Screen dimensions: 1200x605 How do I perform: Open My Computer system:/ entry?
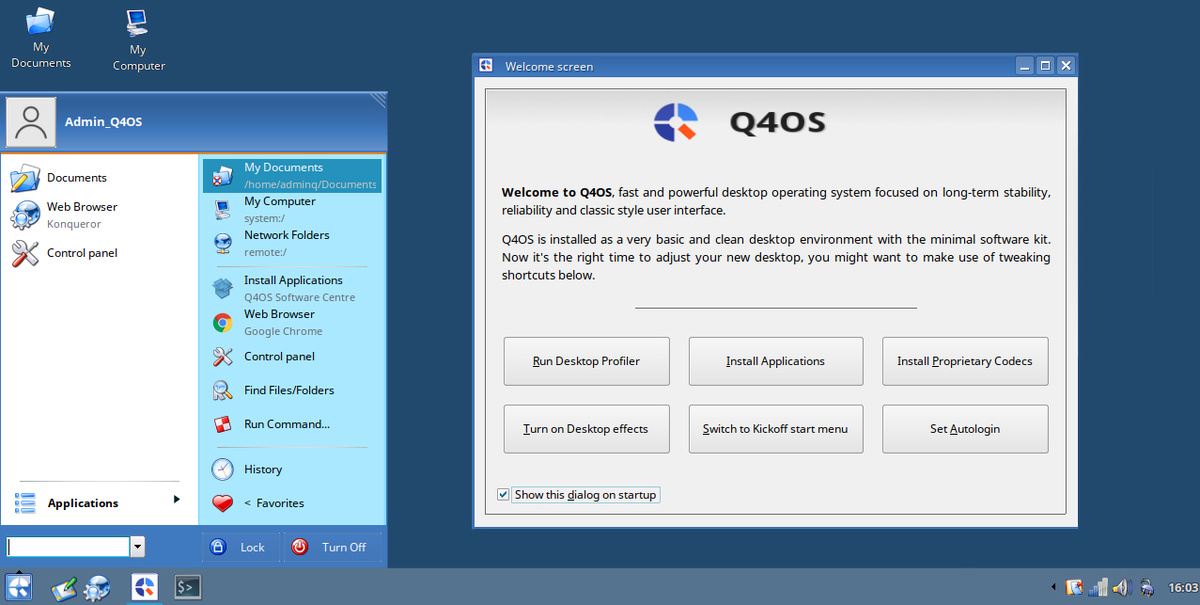[x=292, y=210]
